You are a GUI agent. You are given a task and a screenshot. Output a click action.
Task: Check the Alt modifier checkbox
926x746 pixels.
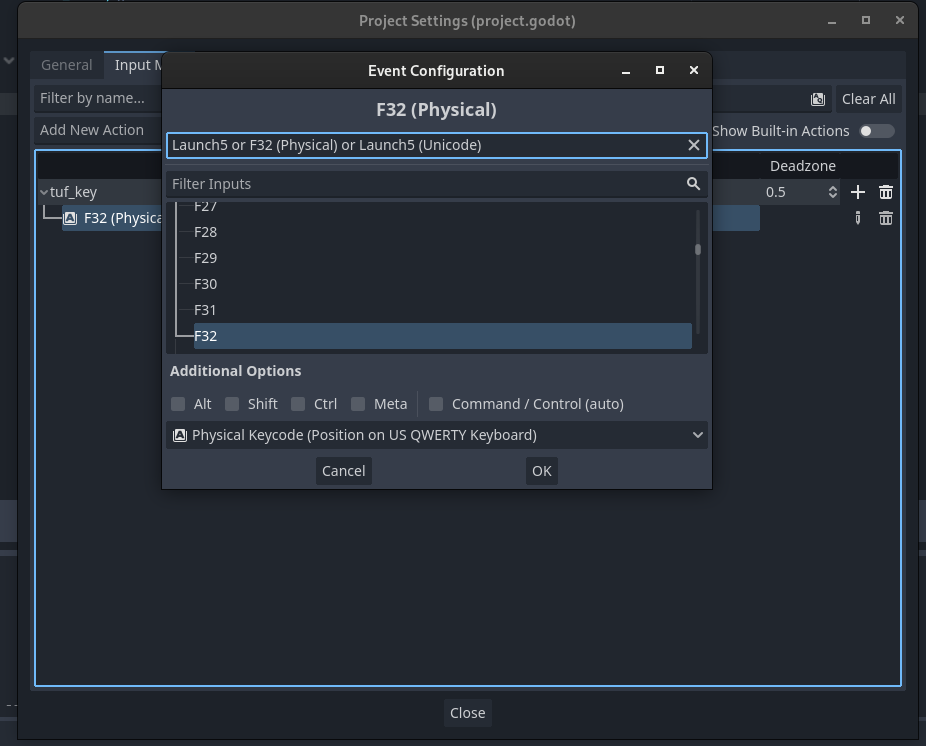(x=178, y=404)
